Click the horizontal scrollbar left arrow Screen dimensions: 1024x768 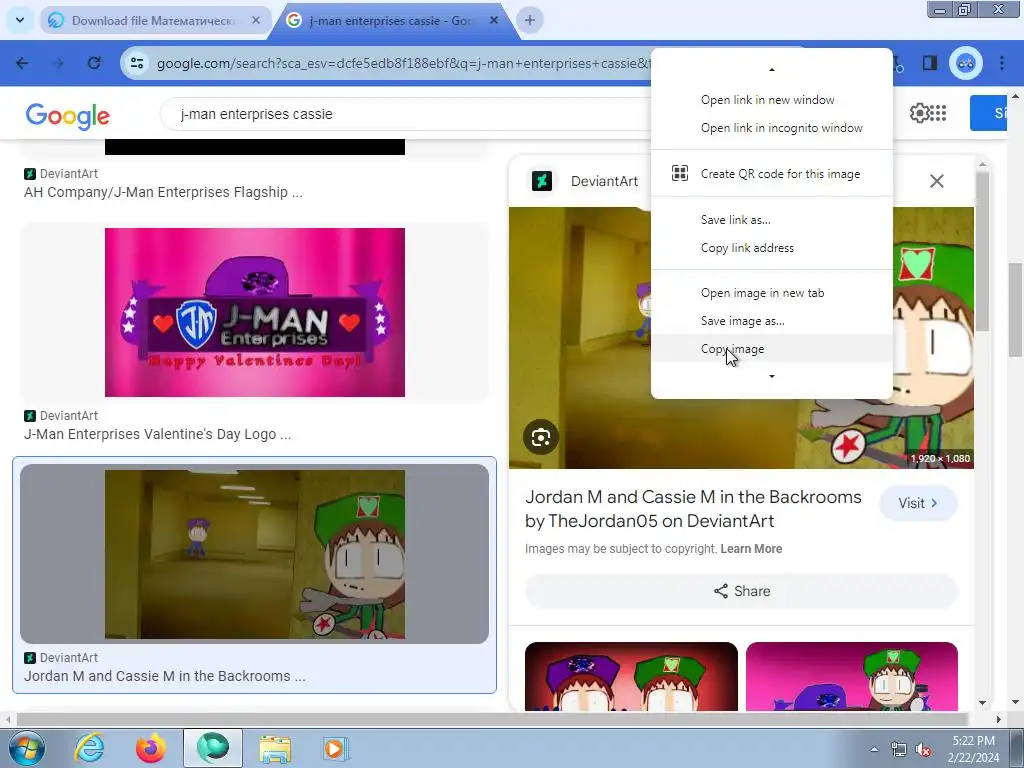(x=8, y=720)
